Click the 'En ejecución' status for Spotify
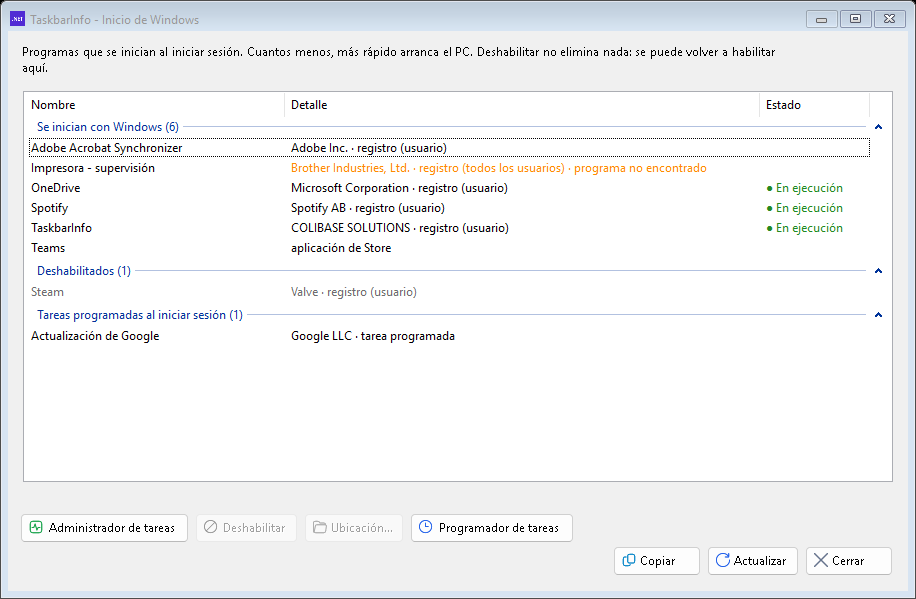The image size is (916, 599). pyautogui.click(x=804, y=208)
